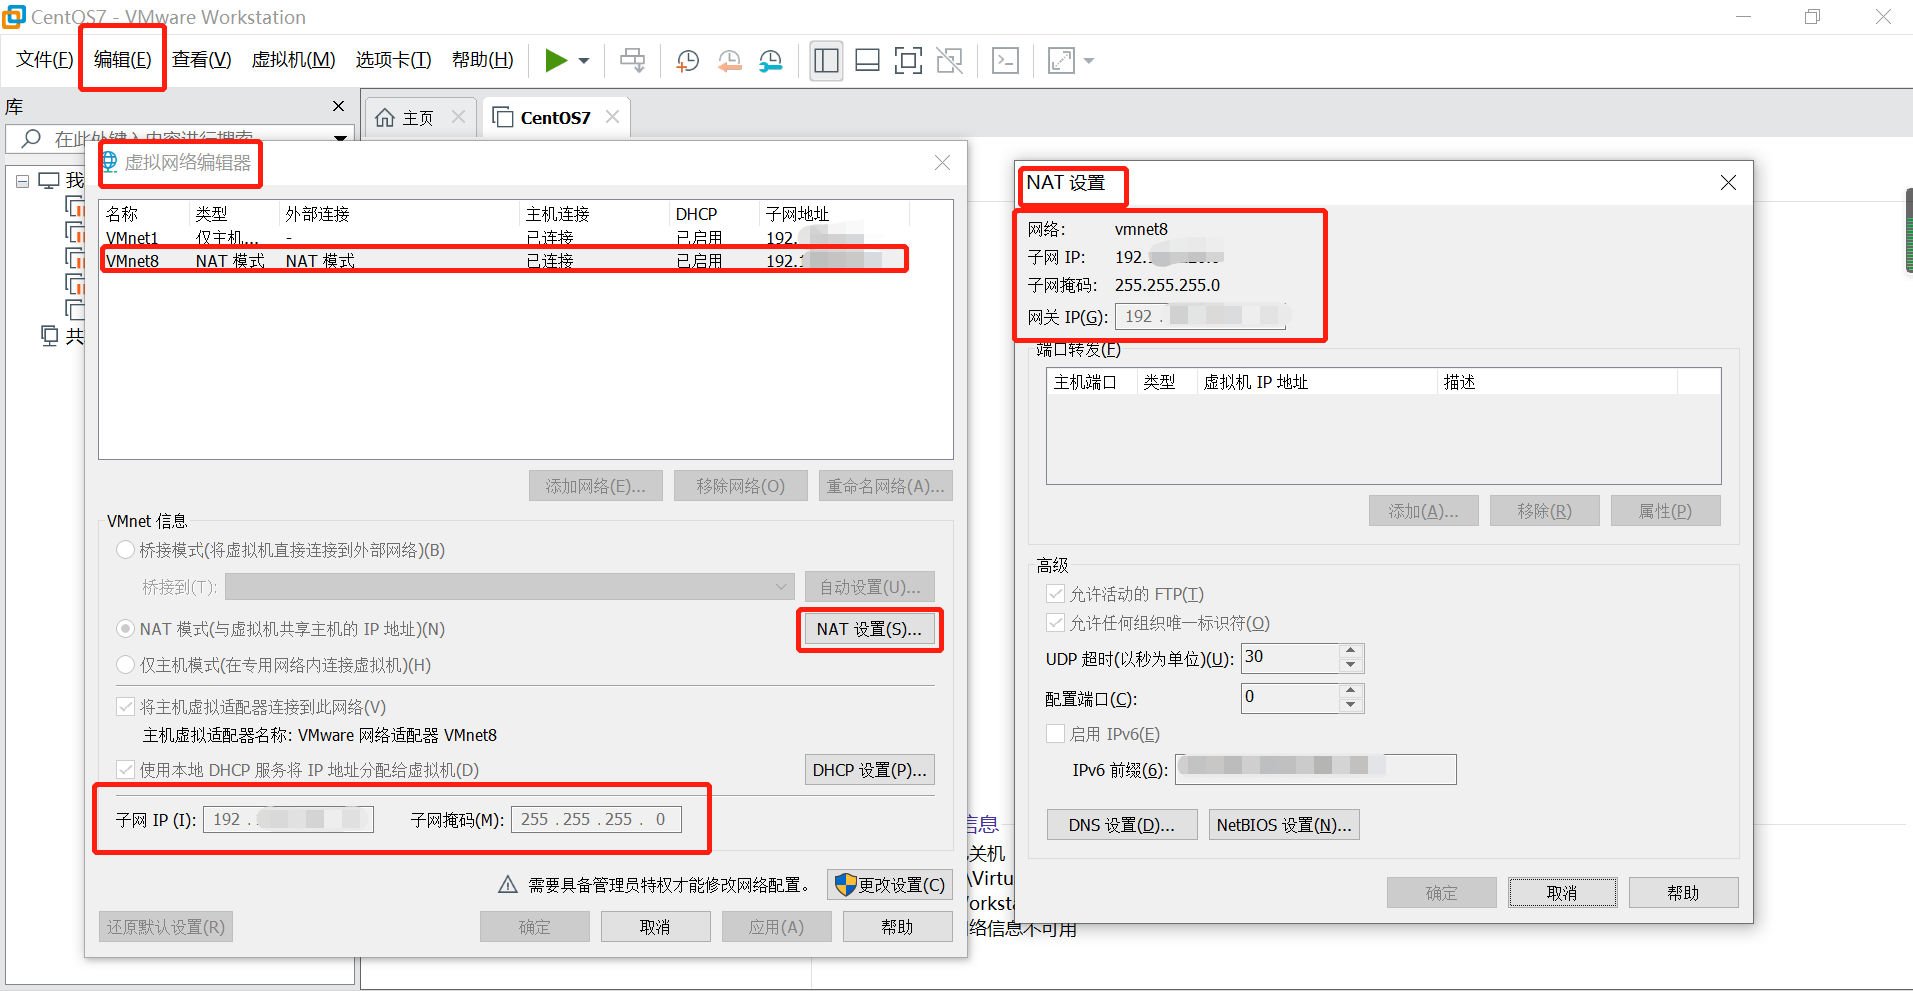Close the NAT 设置 dialog
The height and width of the screenshot is (991, 1913).
(1728, 183)
